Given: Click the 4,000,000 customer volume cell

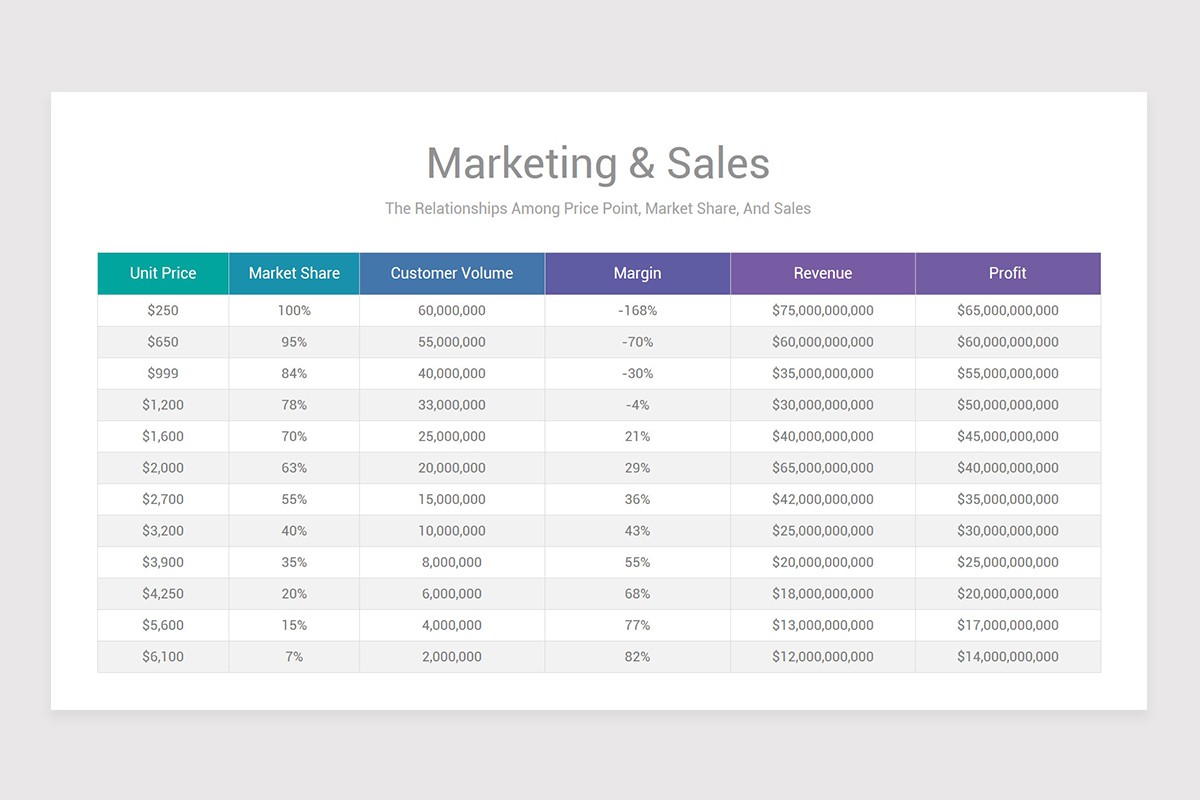Looking at the screenshot, I should [x=451, y=625].
